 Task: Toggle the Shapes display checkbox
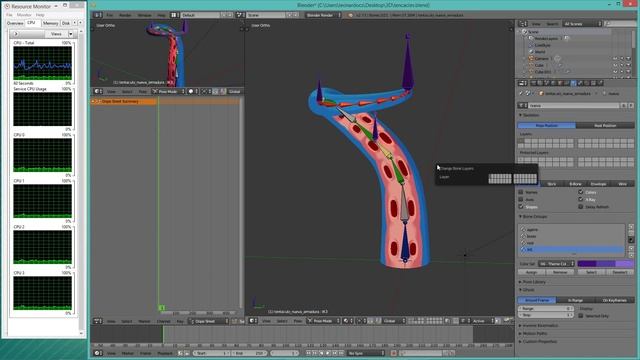coord(521,207)
